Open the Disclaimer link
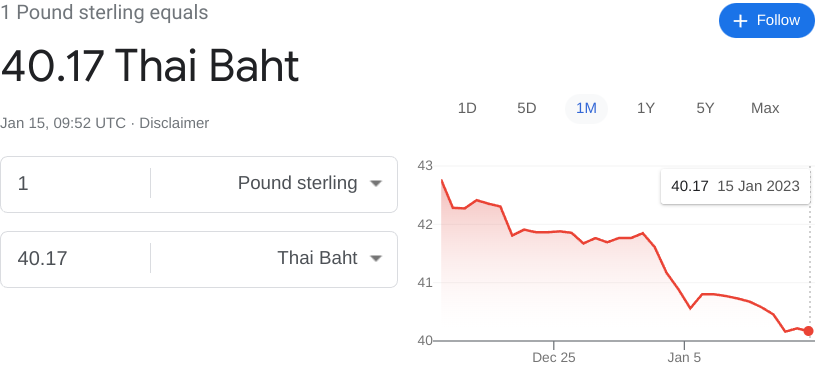Screen dimensions: 827x370 (x=174, y=123)
